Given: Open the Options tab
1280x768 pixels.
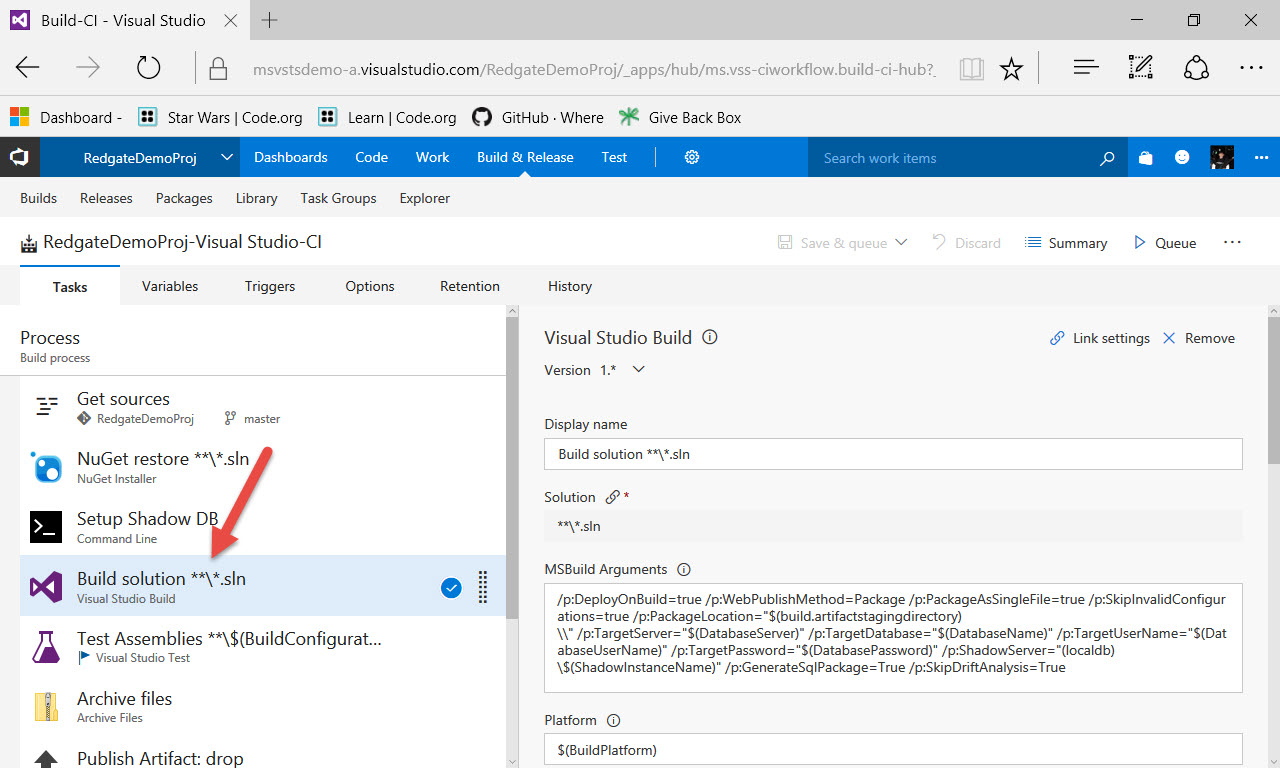Looking at the screenshot, I should 370,286.
